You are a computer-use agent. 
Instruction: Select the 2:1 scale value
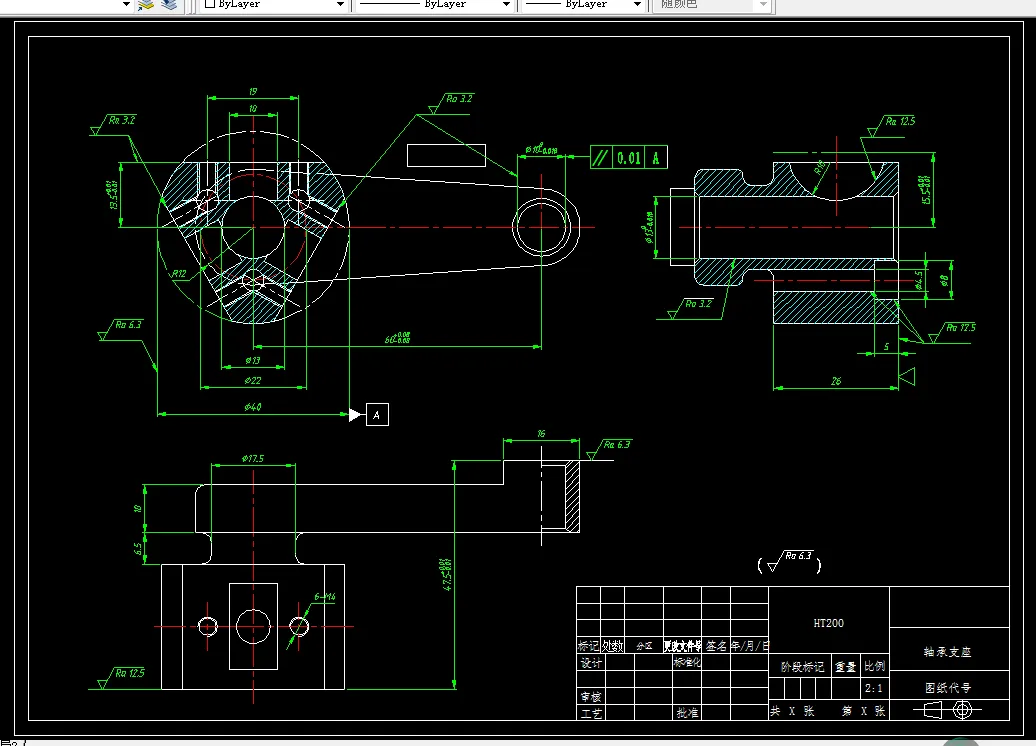click(874, 689)
